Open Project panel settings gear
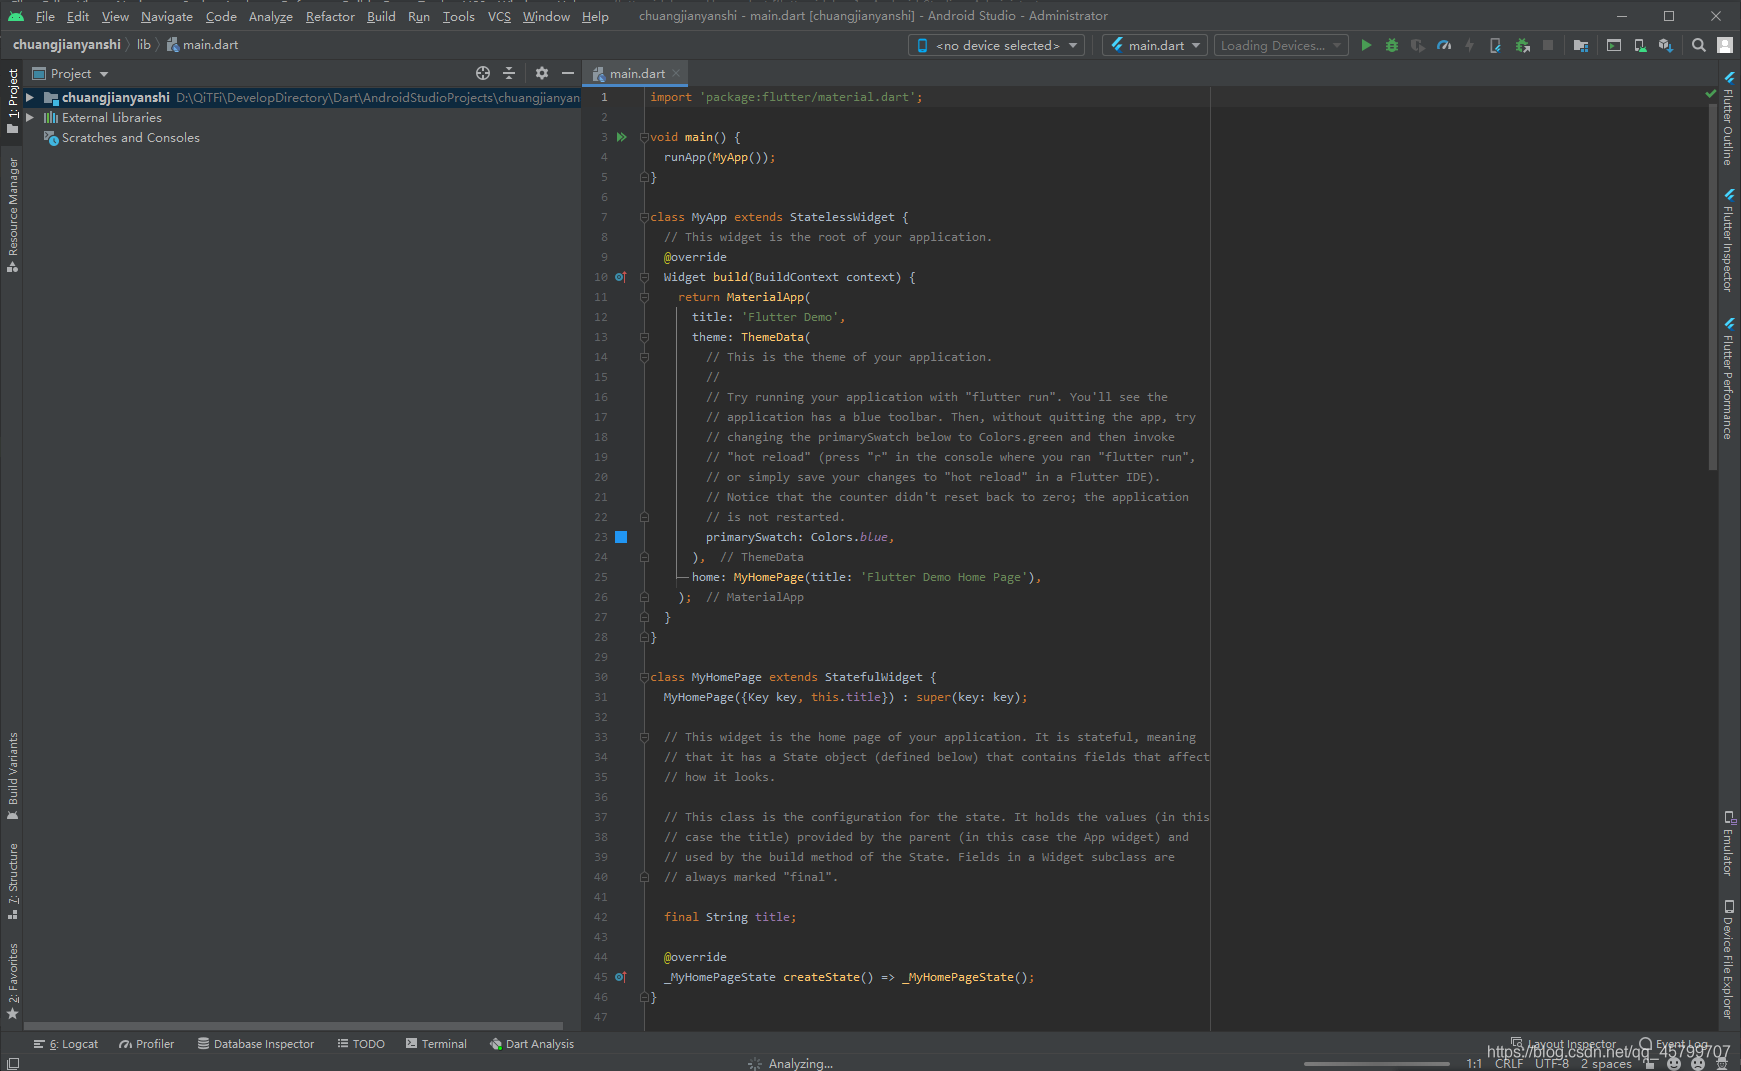Screen dimensions: 1741x1071 coord(542,73)
